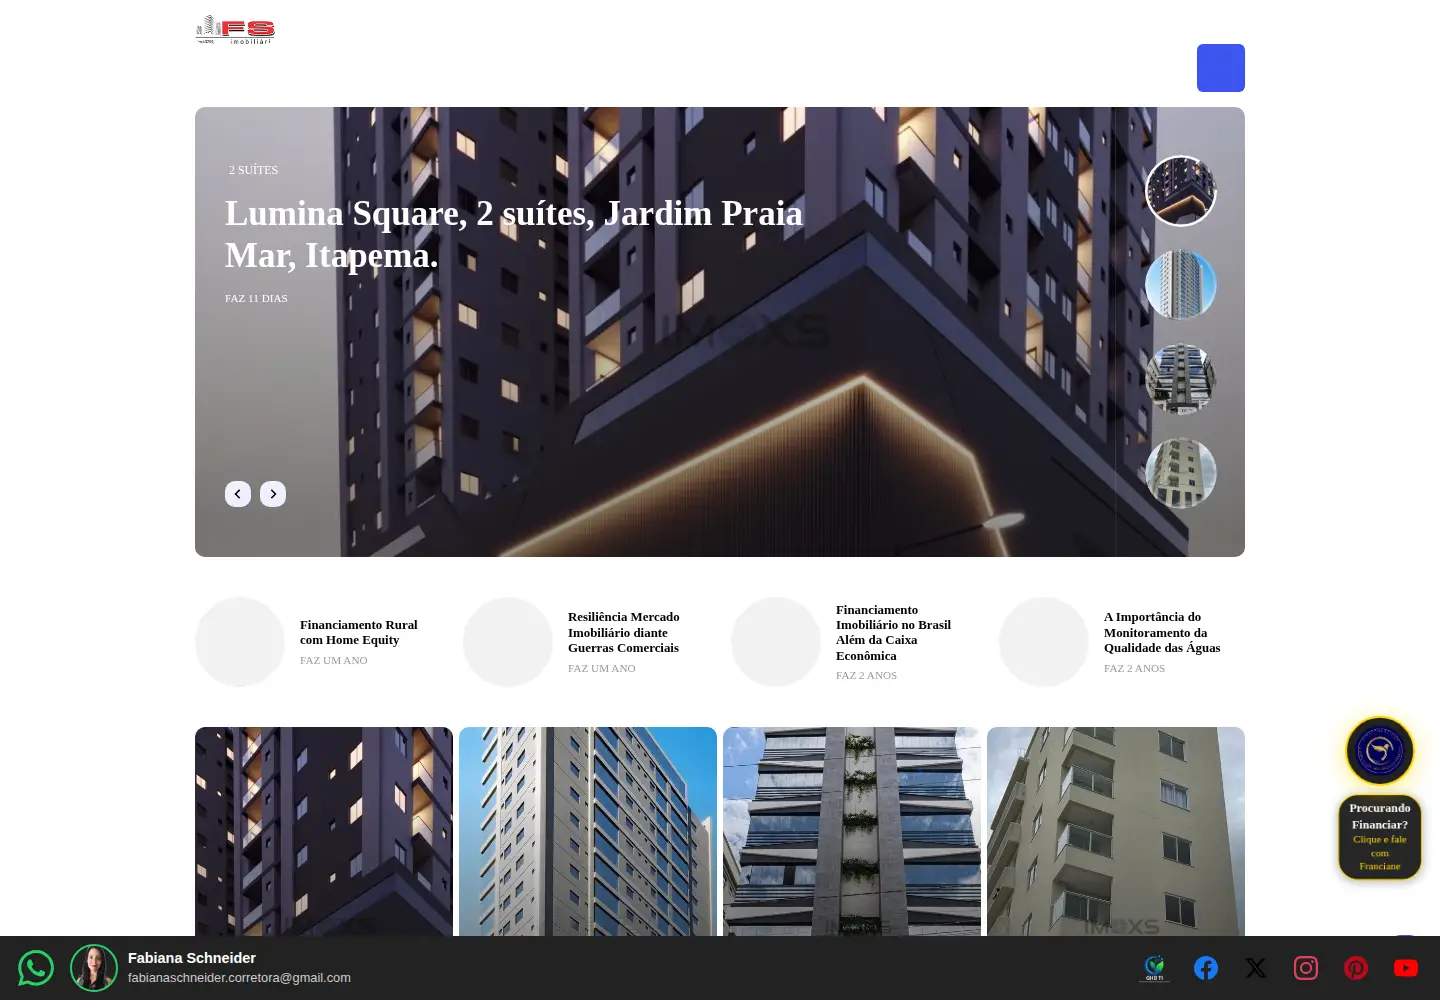
Task: Click the 'FAZ 11 DIAS' date label
Action: (x=256, y=298)
